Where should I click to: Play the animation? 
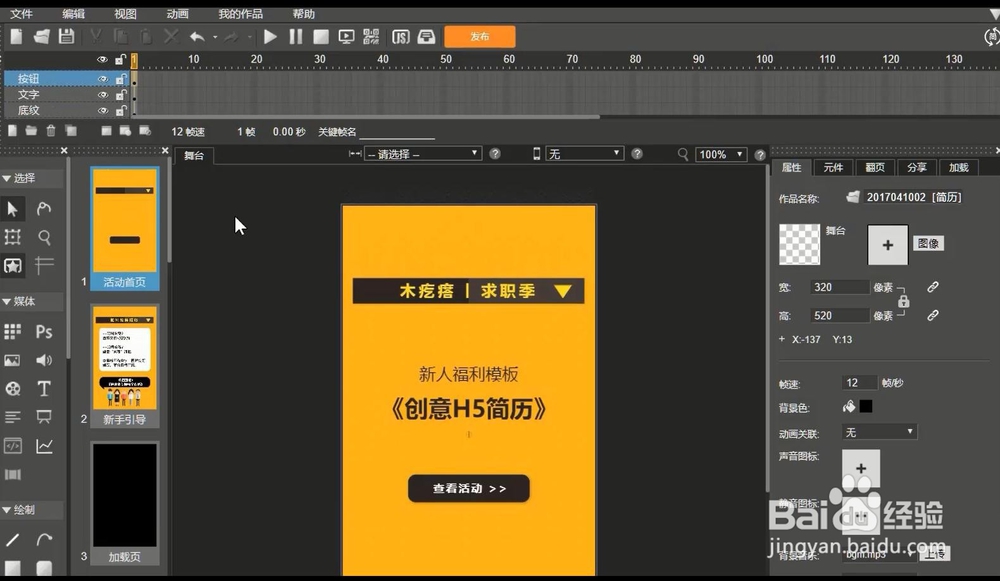(270, 37)
